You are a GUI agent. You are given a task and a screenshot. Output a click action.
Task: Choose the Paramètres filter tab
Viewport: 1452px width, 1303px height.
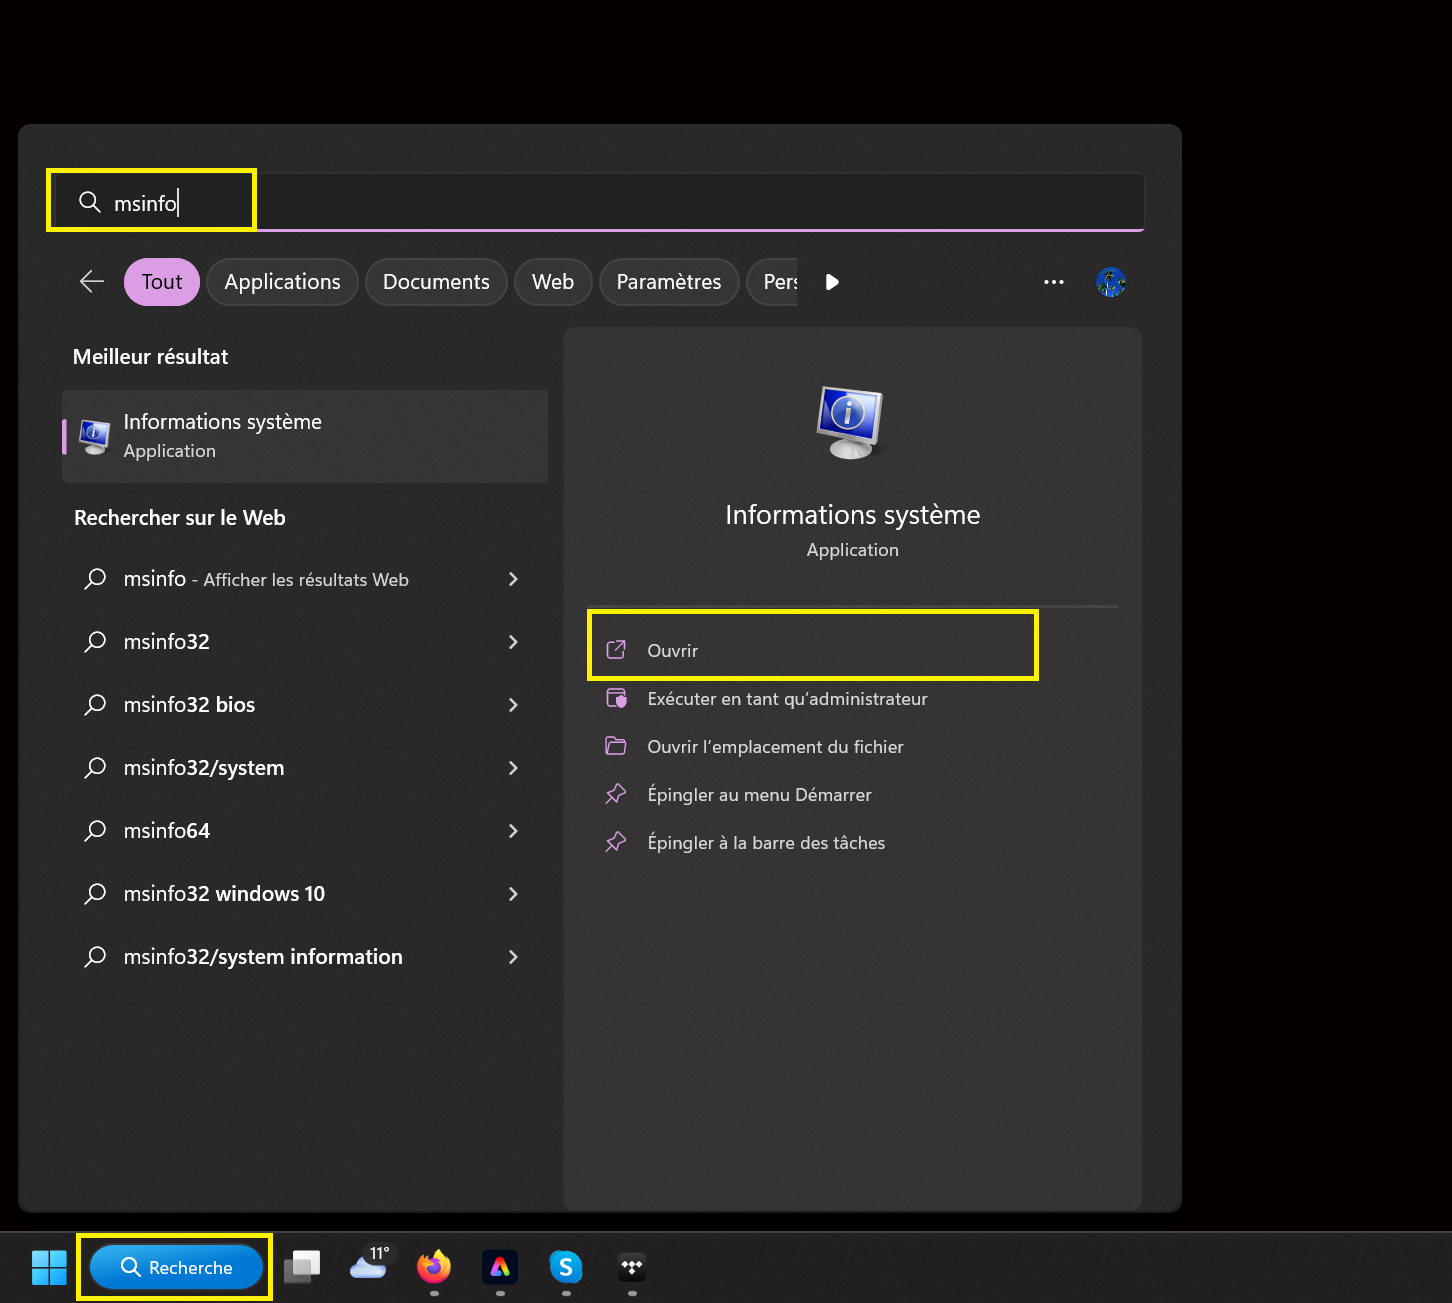click(x=668, y=282)
